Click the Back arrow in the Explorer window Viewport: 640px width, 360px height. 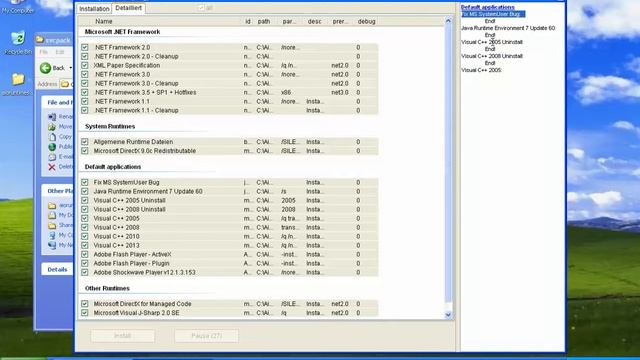click(x=45, y=68)
